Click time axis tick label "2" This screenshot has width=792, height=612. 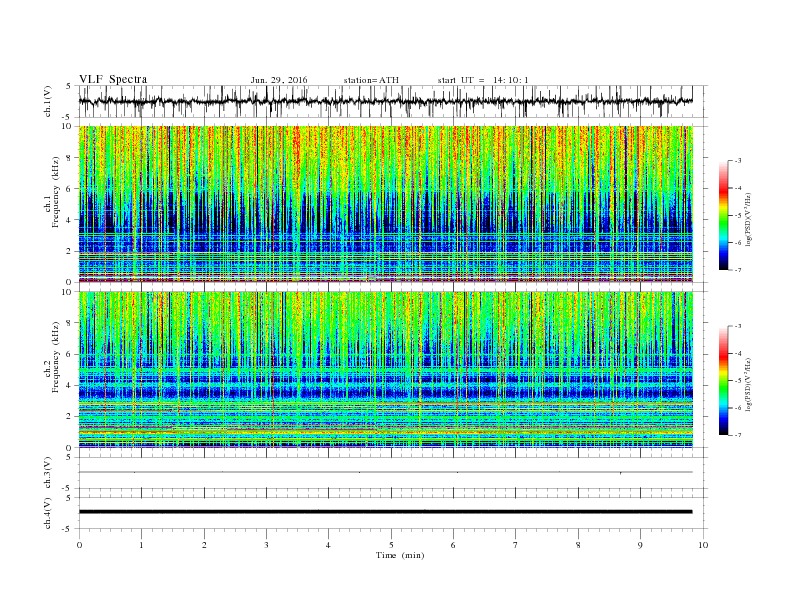(204, 545)
